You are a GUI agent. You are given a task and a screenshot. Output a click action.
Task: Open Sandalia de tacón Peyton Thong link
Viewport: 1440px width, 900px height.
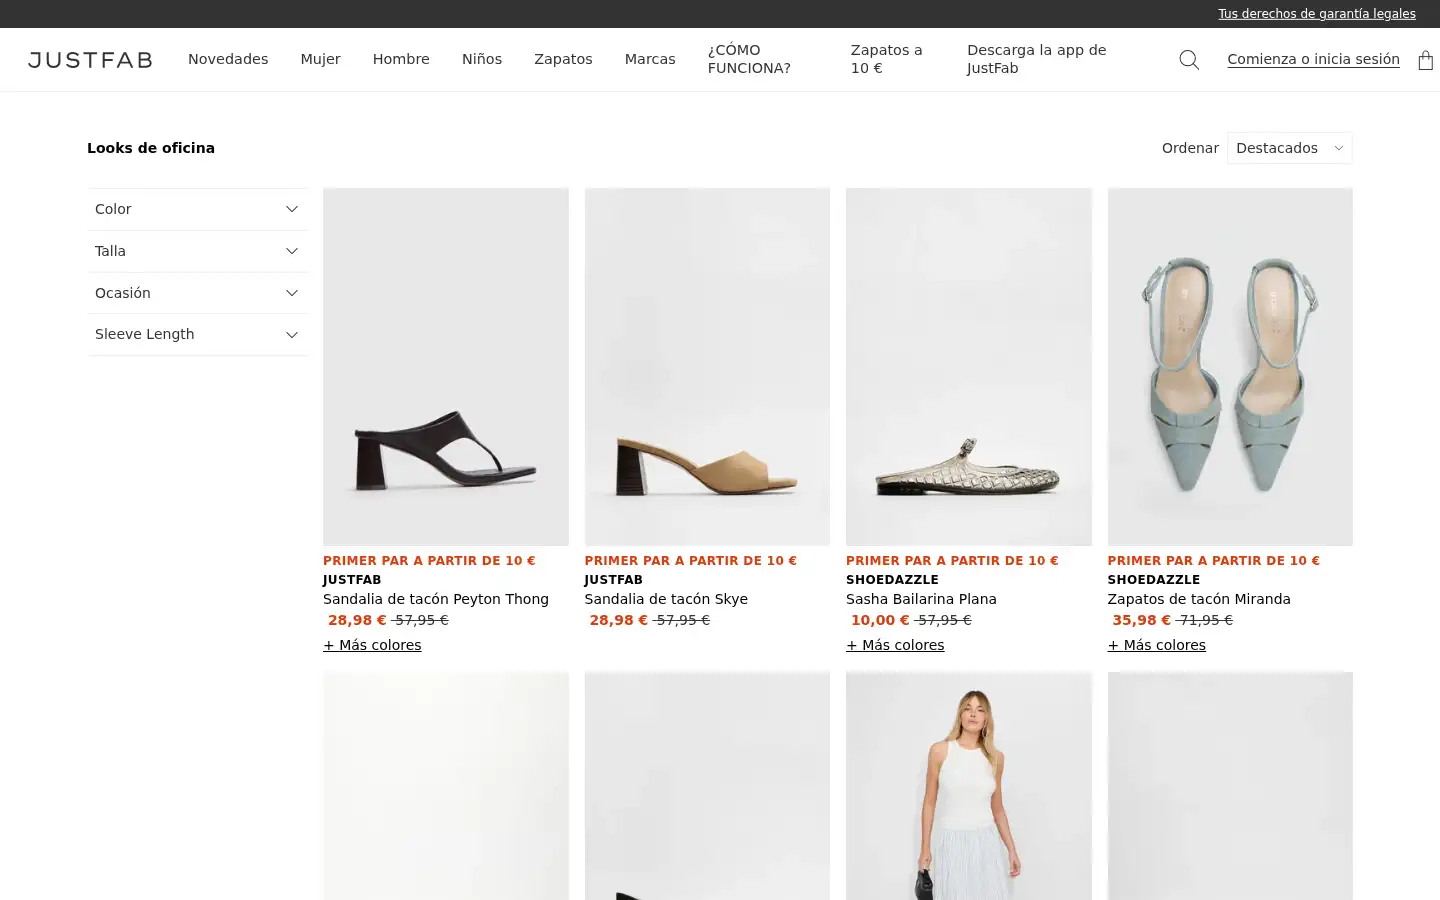click(x=436, y=599)
